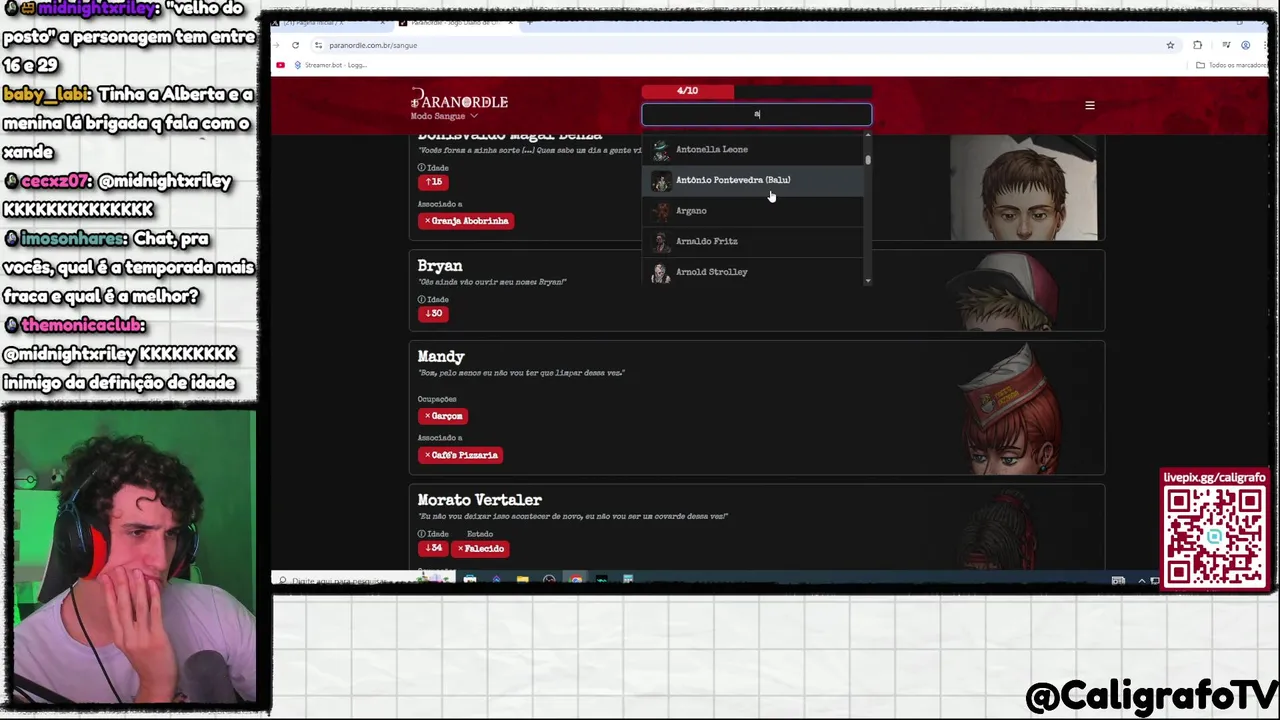Viewport: 1280px width, 720px height.
Task: Click Arnold Strolley's avatar icon
Action: 660,273
